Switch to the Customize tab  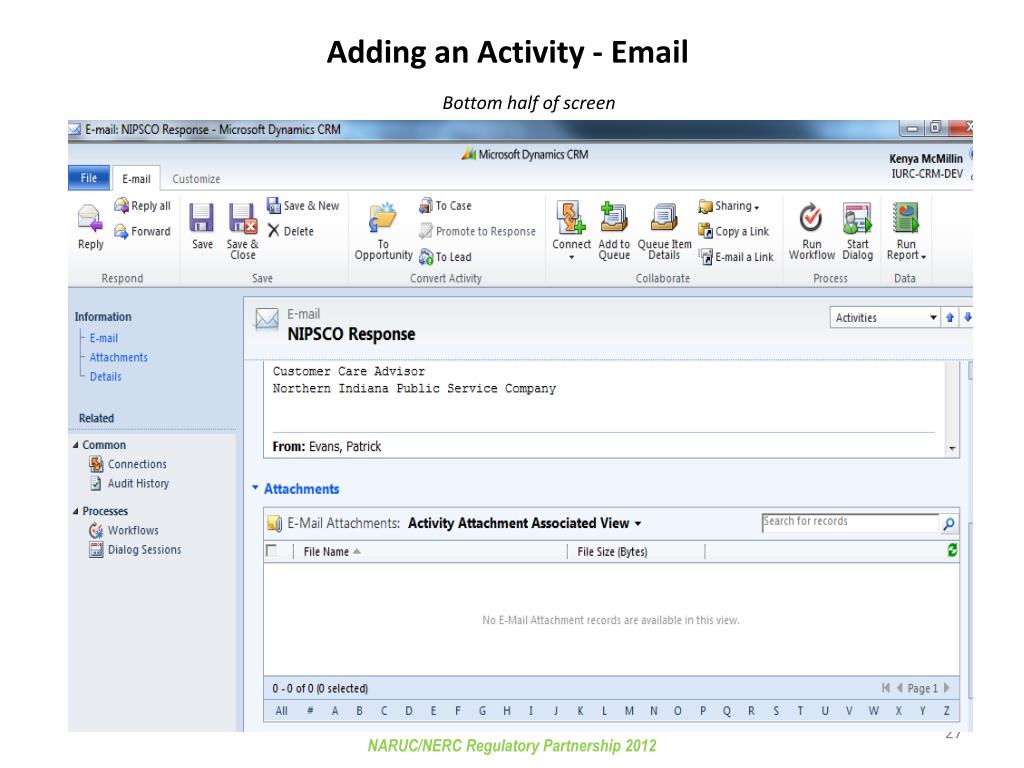(x=196, y=179)
